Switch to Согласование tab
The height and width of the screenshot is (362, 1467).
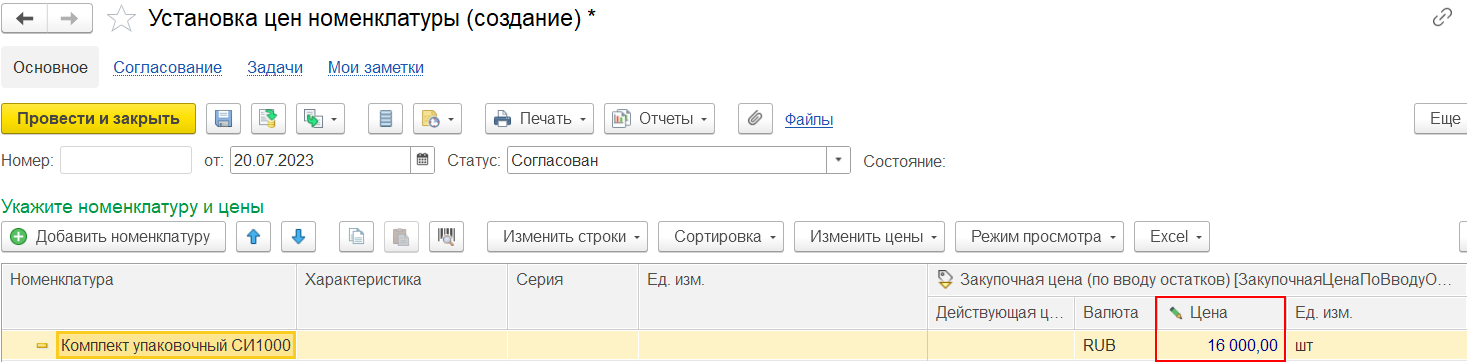point(167,67)
